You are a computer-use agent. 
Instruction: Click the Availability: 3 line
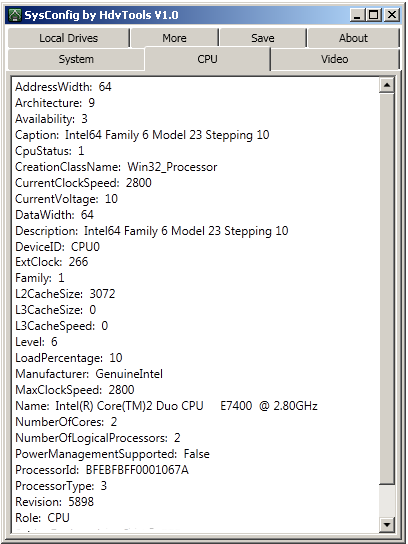[x=51, y=119]
